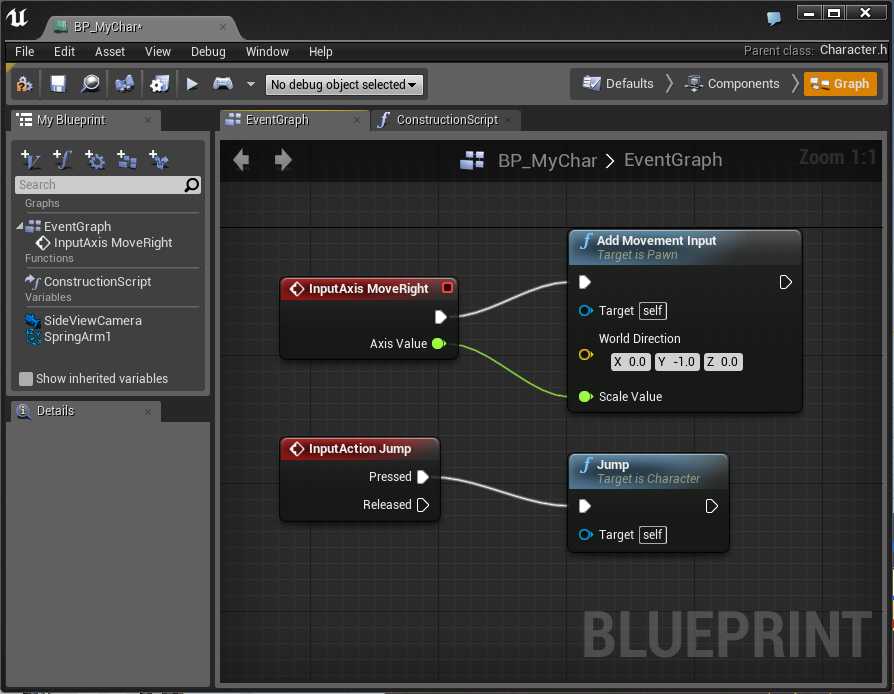
Task: Switch to the Components mode
Action: coord(732,84)
